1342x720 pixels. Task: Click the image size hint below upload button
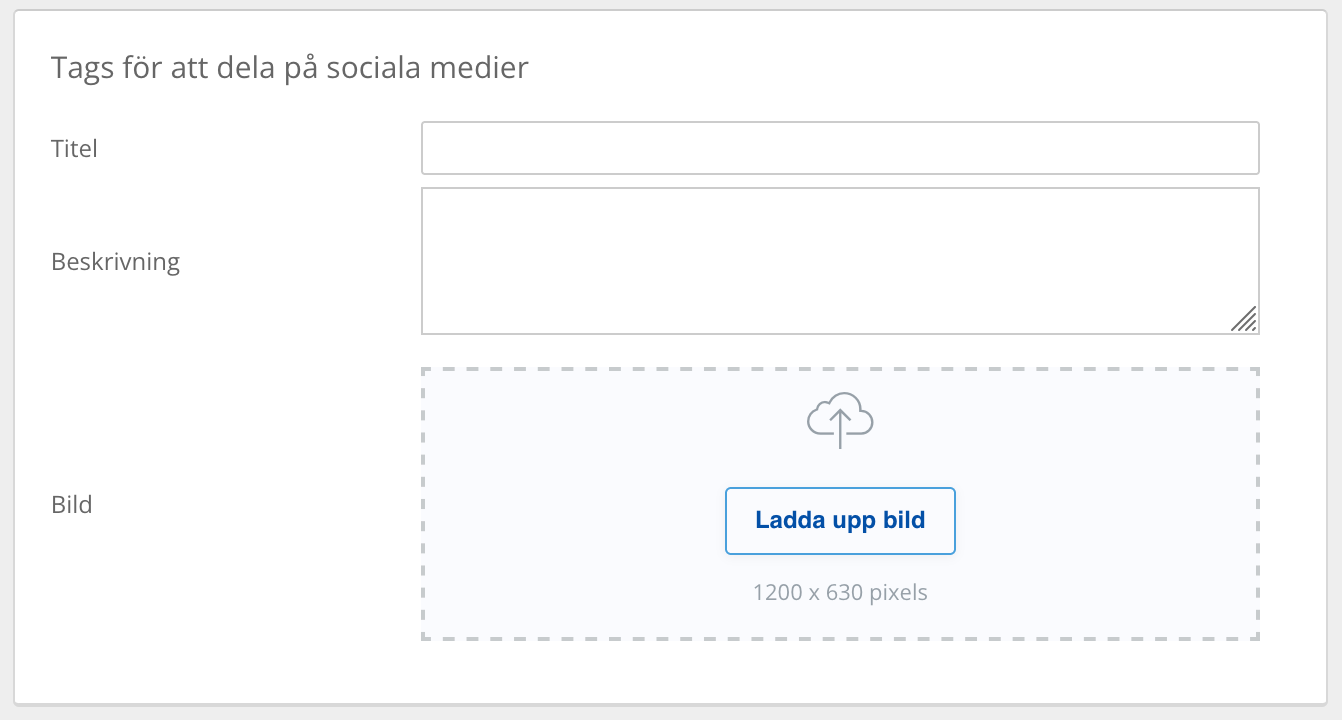[x=840, y=592]
